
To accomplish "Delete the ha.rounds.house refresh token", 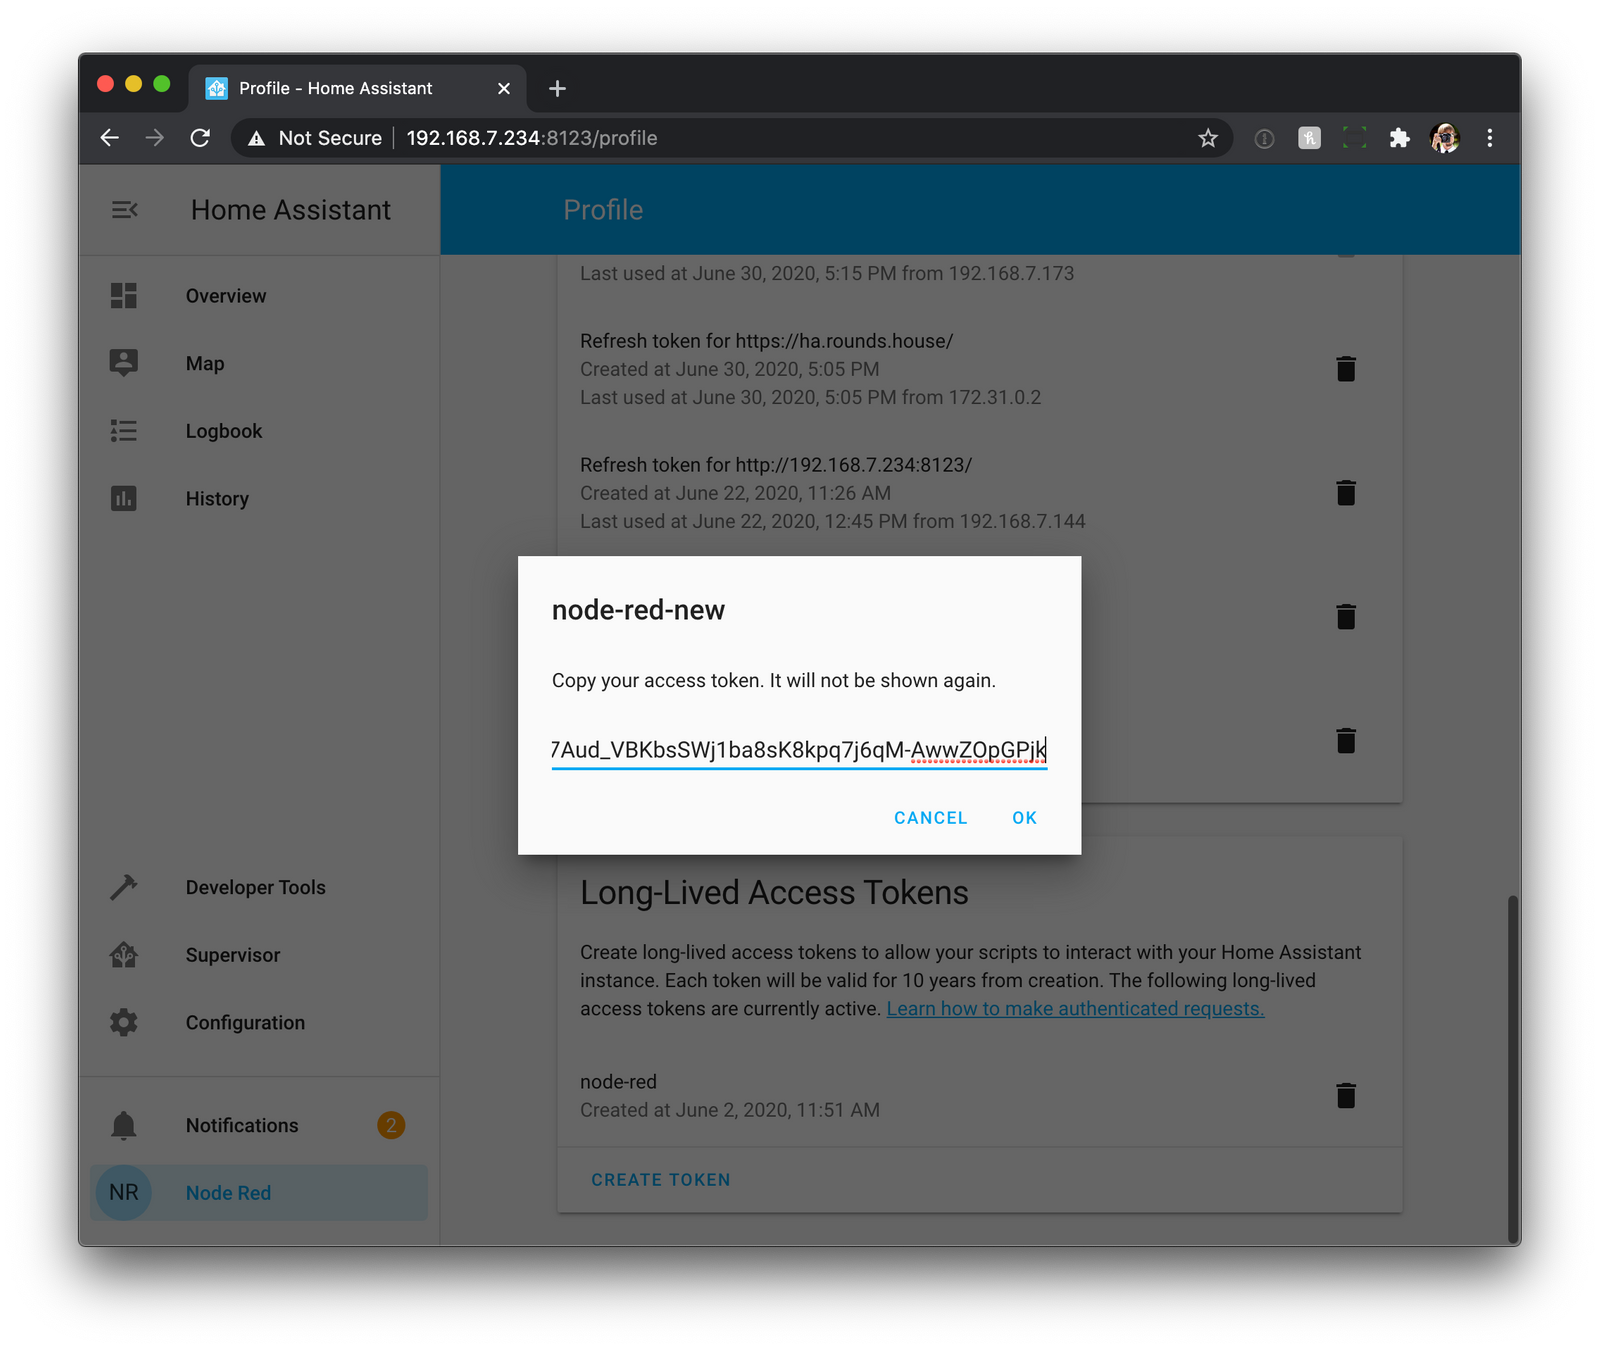I will [x=1346, y=368].
